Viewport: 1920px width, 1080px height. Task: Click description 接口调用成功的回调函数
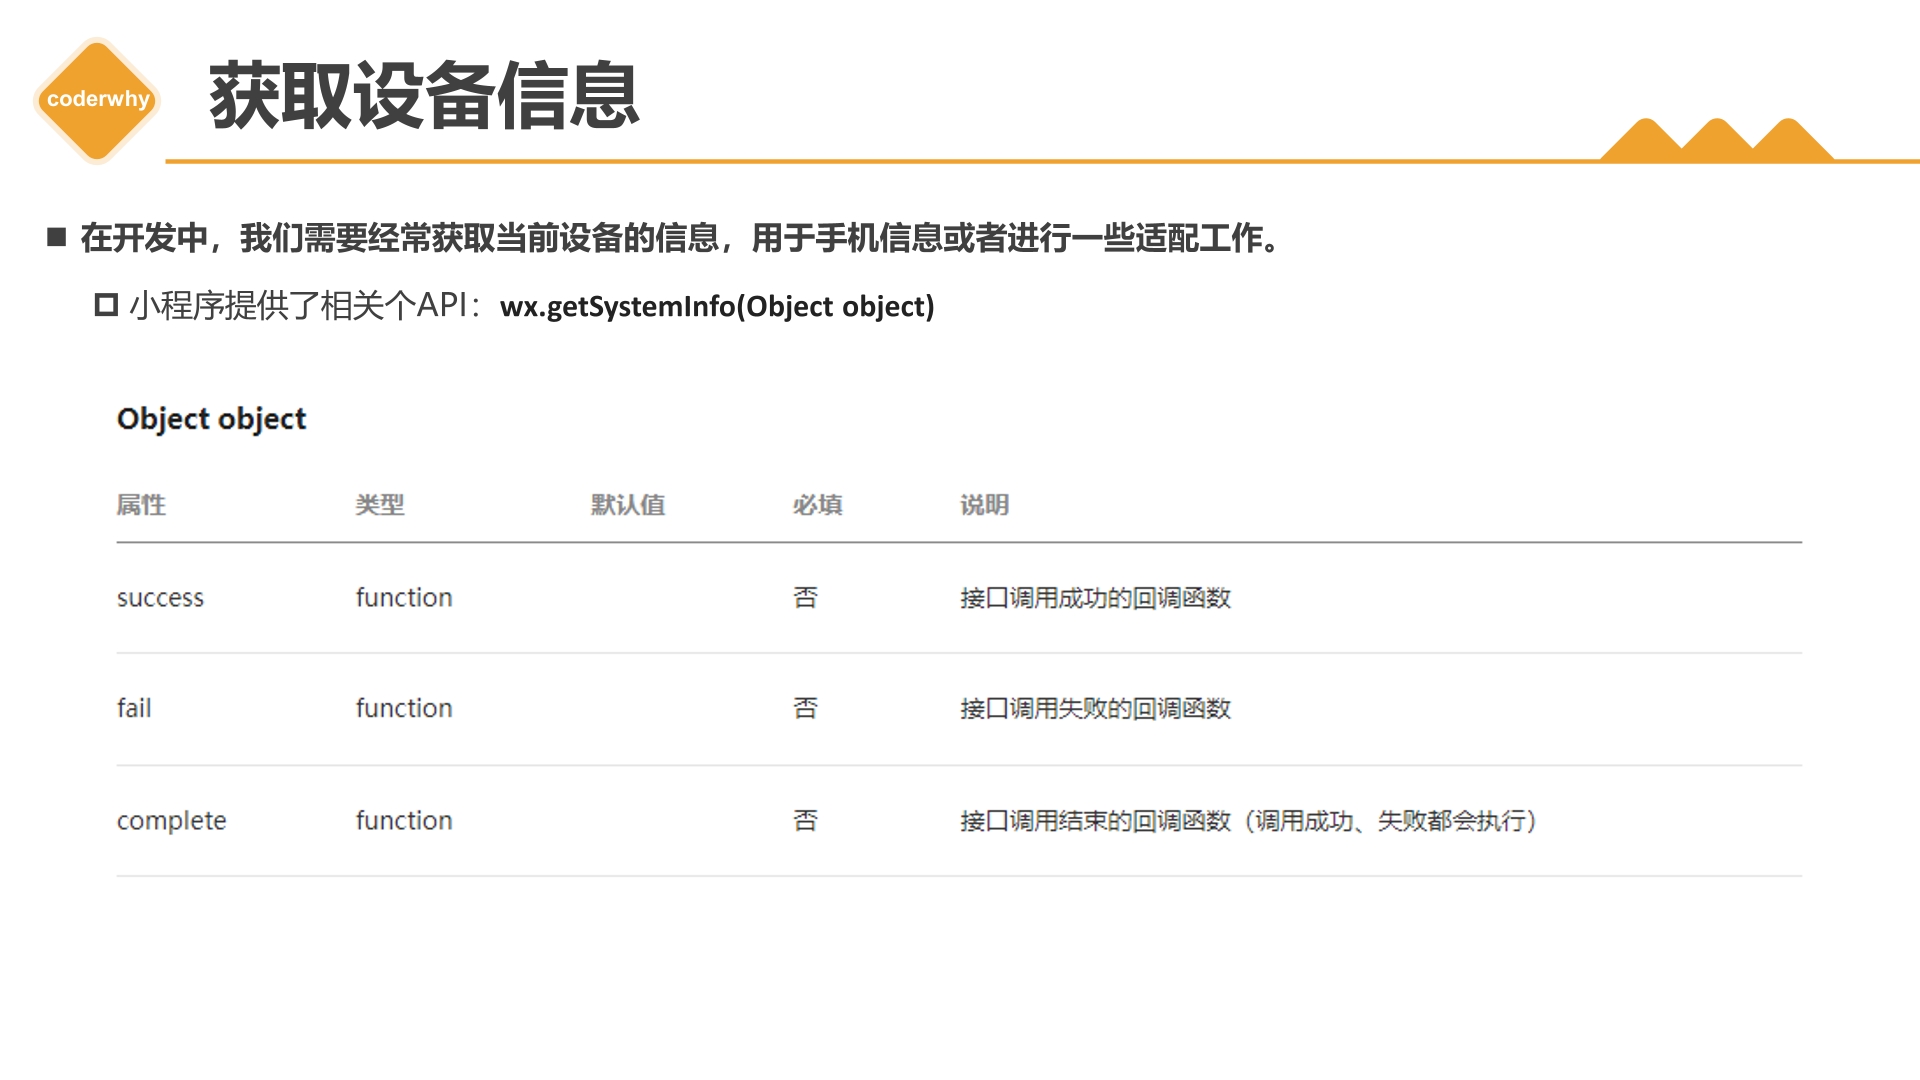point(1096,598)
